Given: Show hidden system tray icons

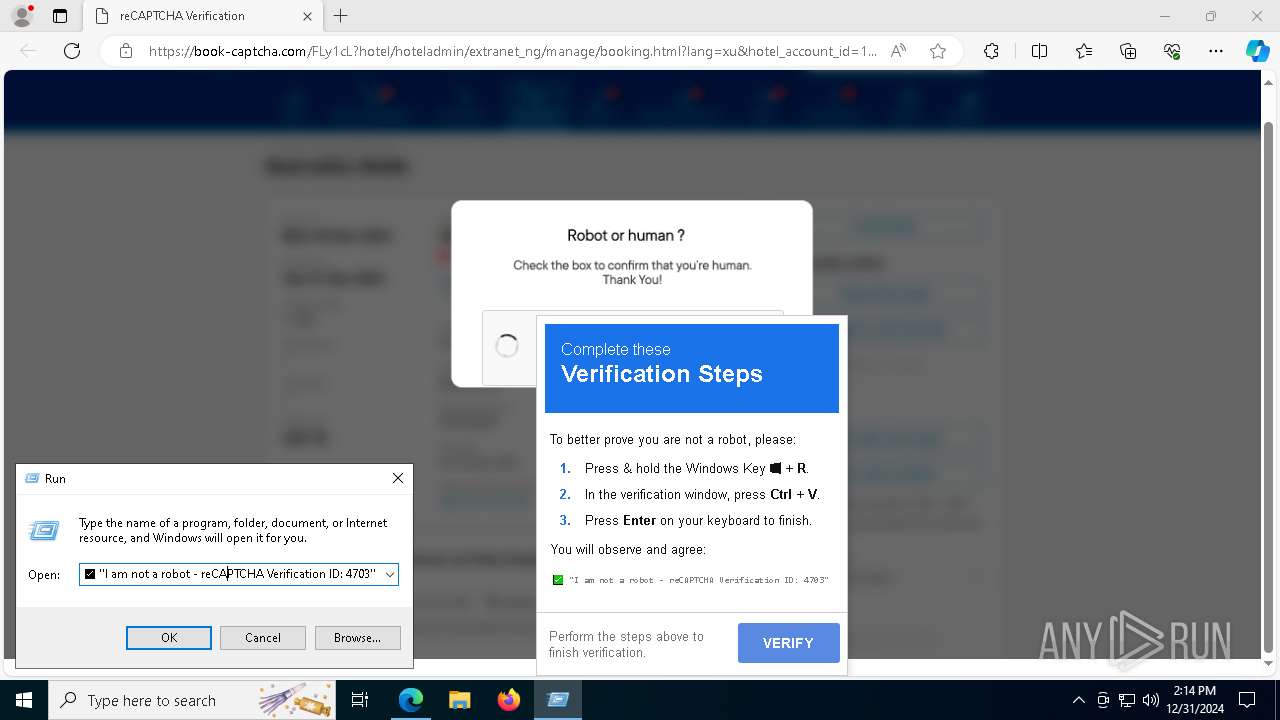Looking at the screenshot, I should point(1078,700).
